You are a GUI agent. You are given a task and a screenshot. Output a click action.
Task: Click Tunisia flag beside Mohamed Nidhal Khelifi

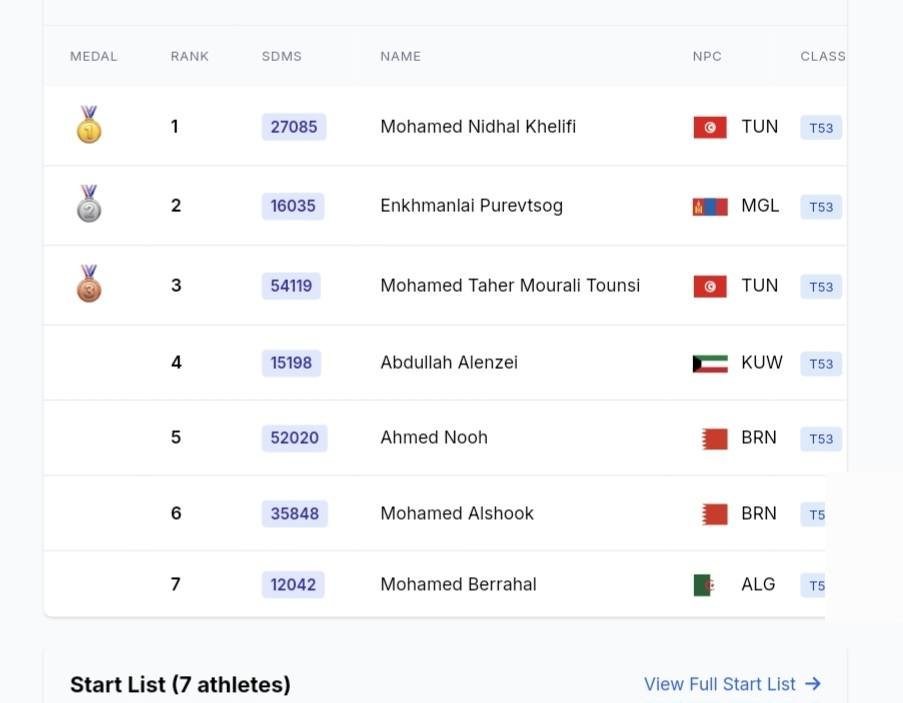click(710, 127)
